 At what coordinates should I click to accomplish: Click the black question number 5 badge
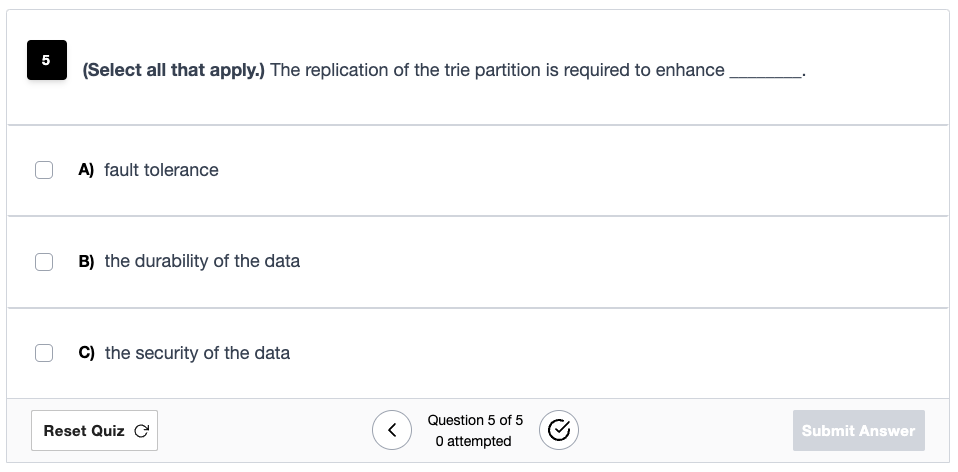(46, 60)
